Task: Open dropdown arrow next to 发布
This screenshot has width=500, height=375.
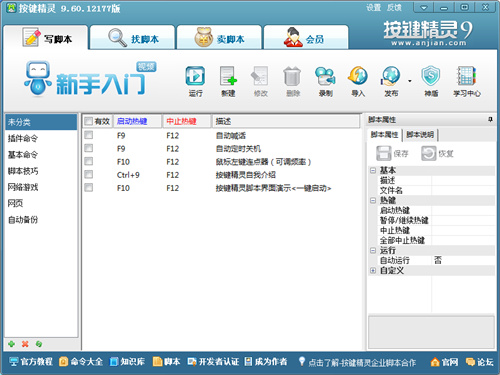Action: click(410, 81)
